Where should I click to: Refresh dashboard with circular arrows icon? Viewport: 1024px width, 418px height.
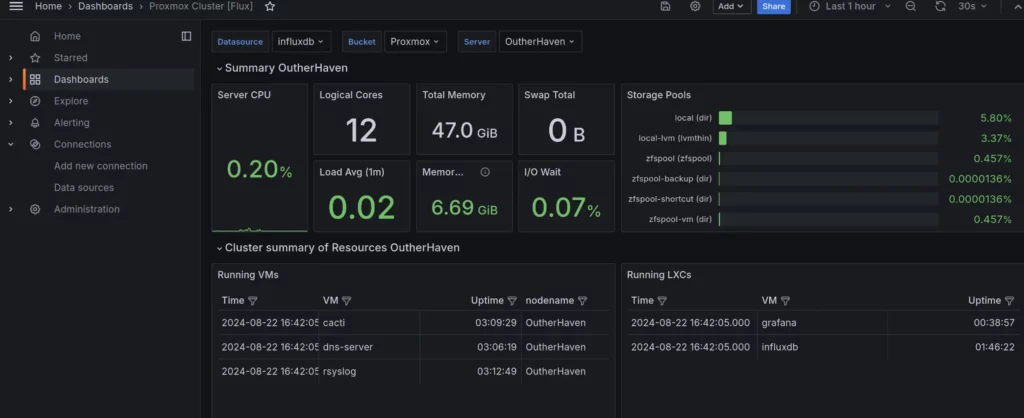point(940,6)
